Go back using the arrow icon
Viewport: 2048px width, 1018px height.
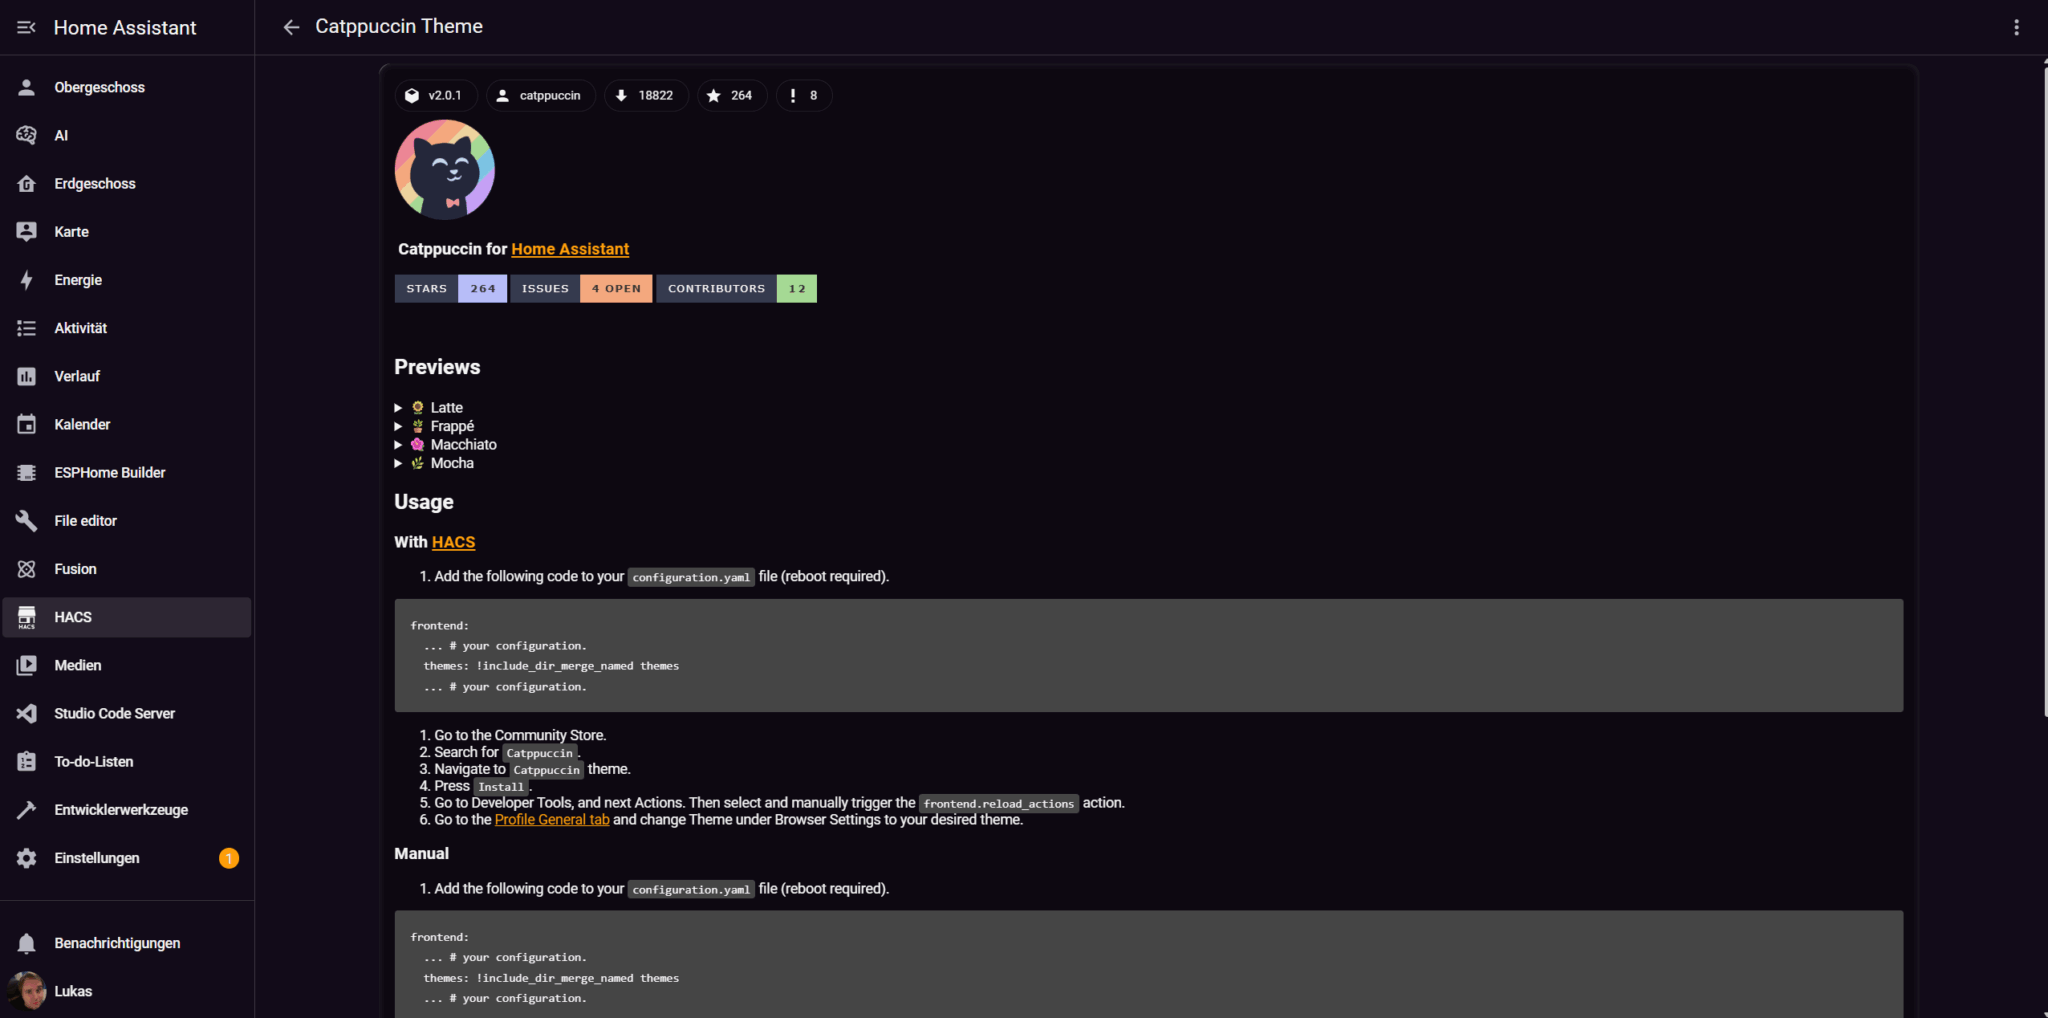point(291,27)
